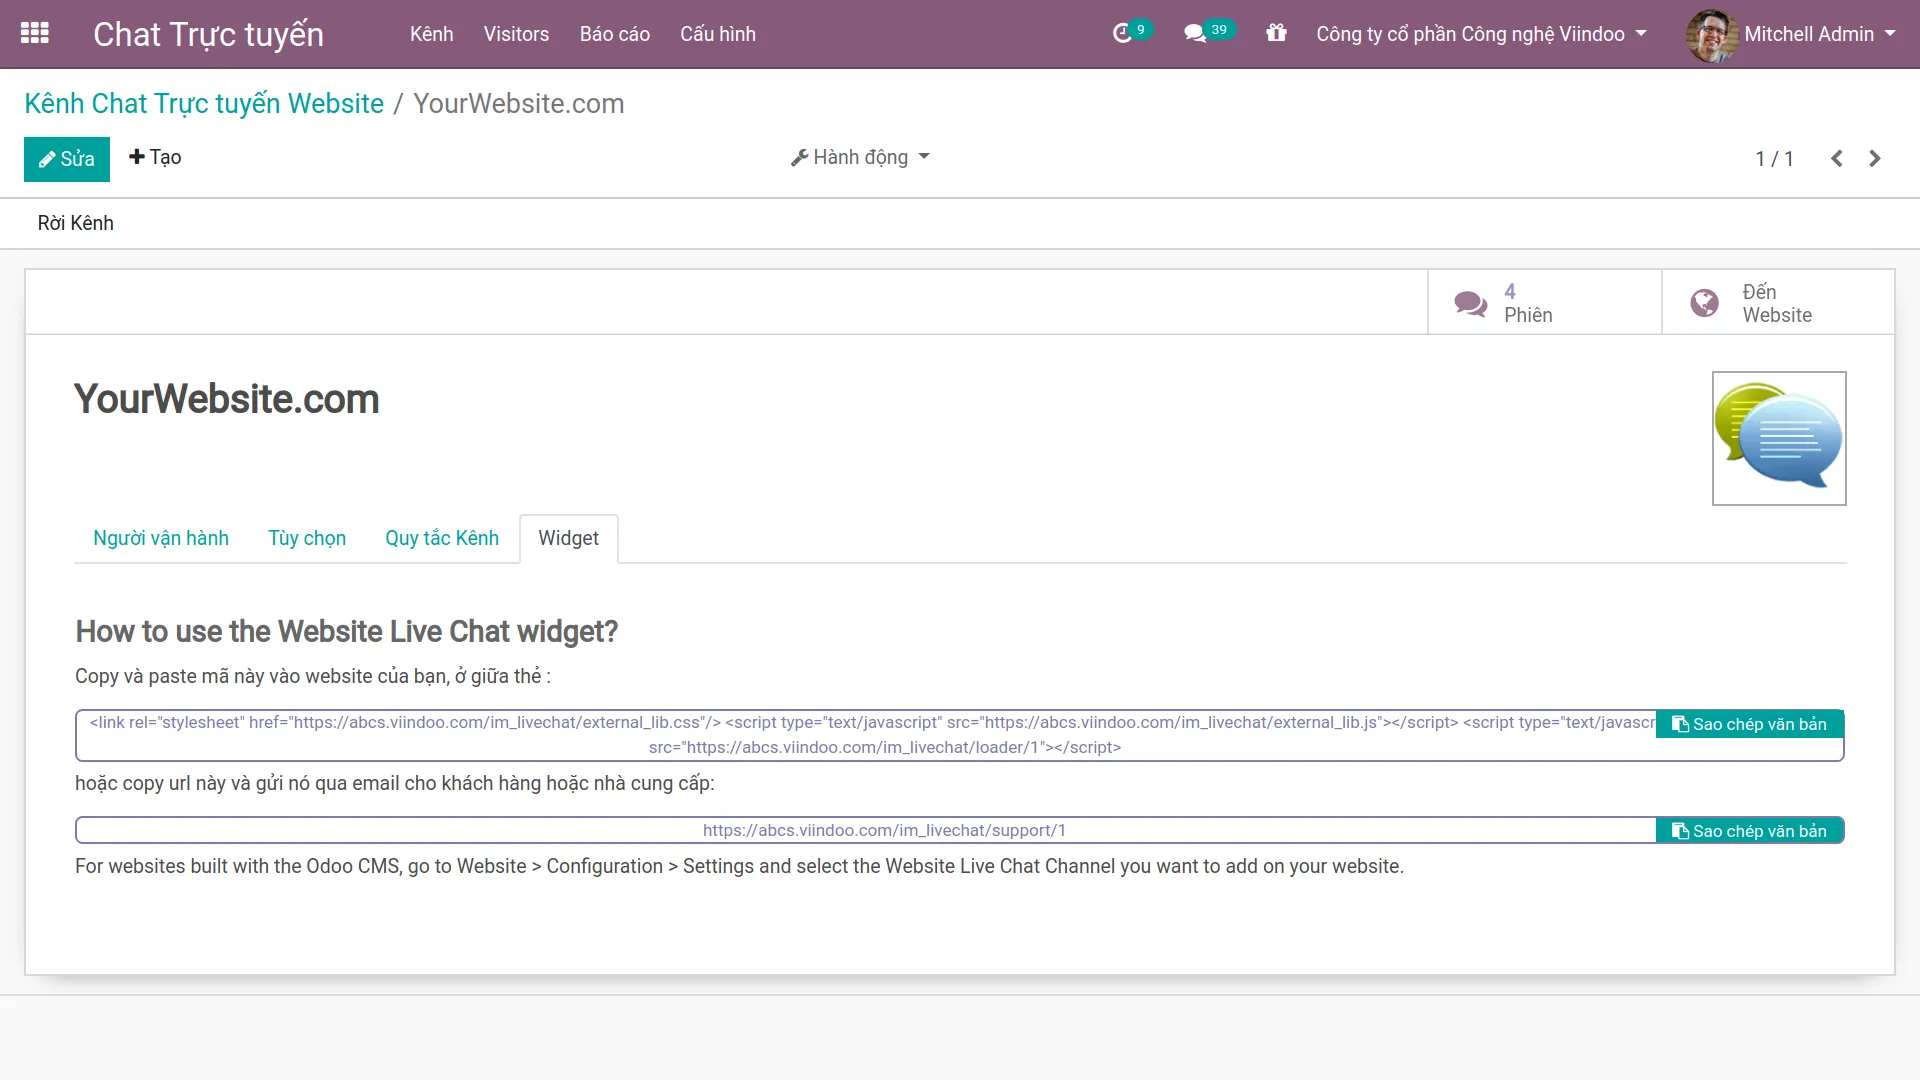Open Visitors menu
Image resolution: width=1920 pixels, height=1080 pixels.
click(516, 34)
